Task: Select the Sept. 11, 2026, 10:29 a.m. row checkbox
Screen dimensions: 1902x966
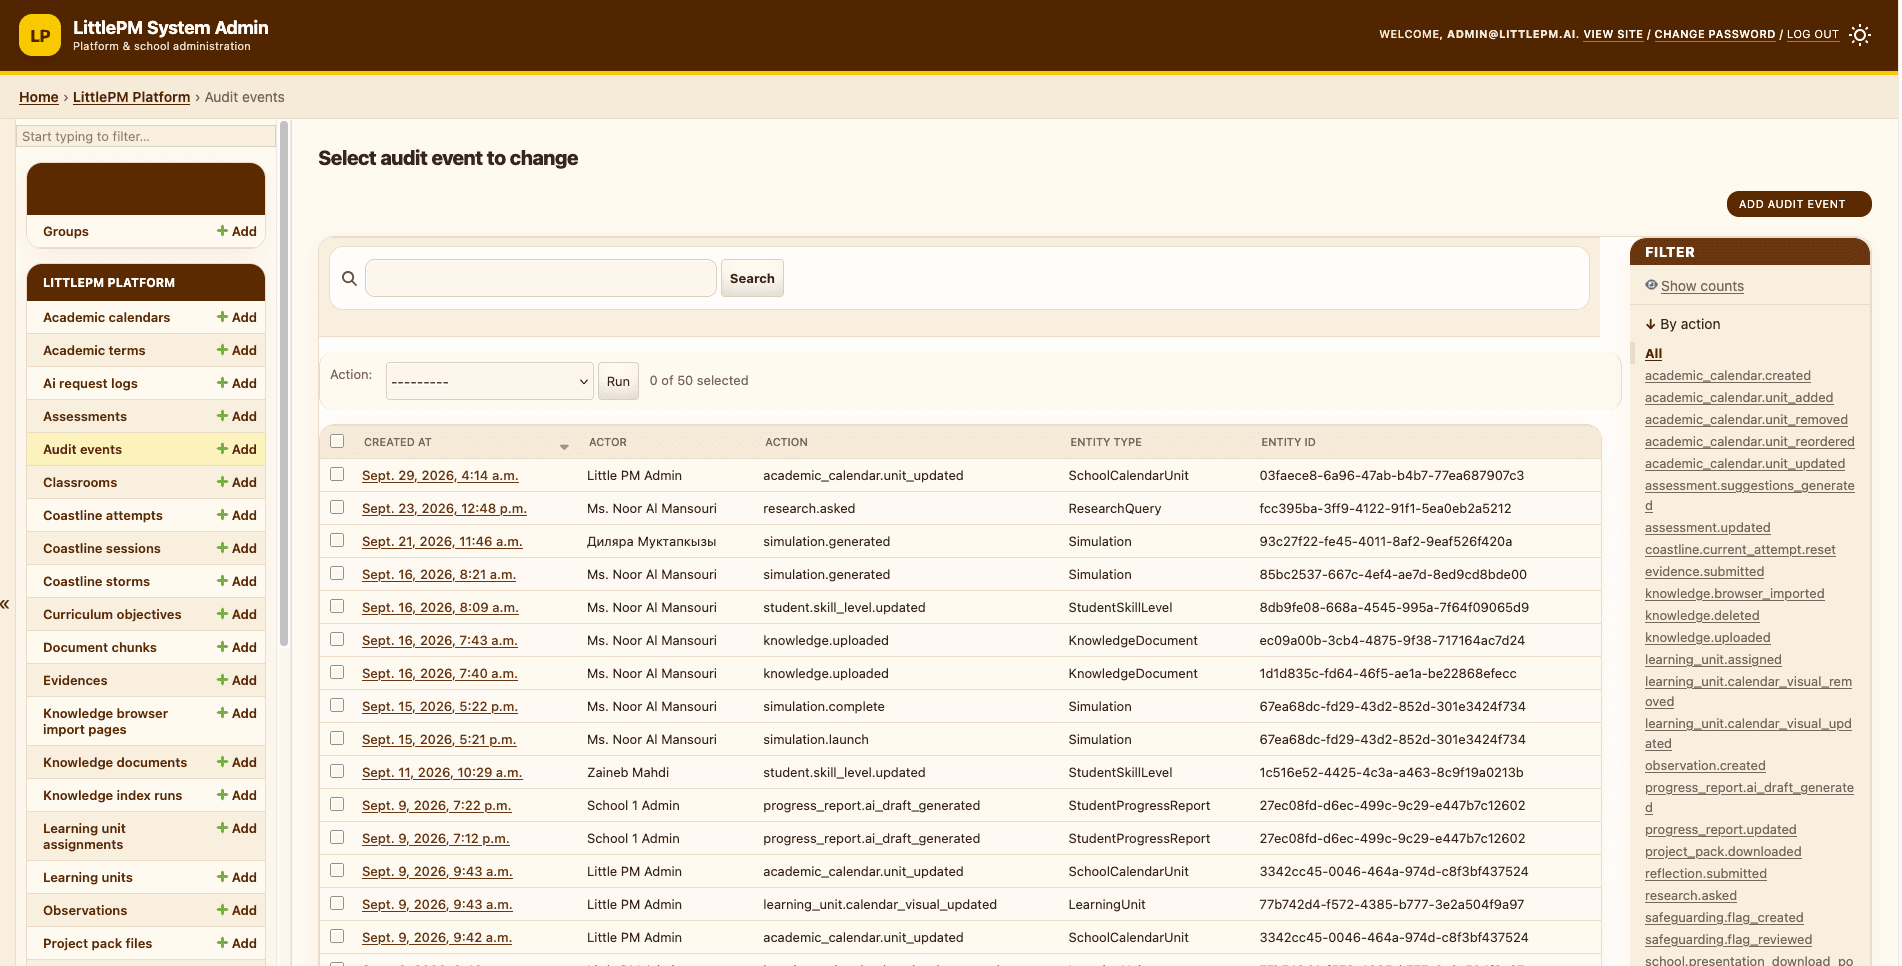Action: [x=337, y=771]
